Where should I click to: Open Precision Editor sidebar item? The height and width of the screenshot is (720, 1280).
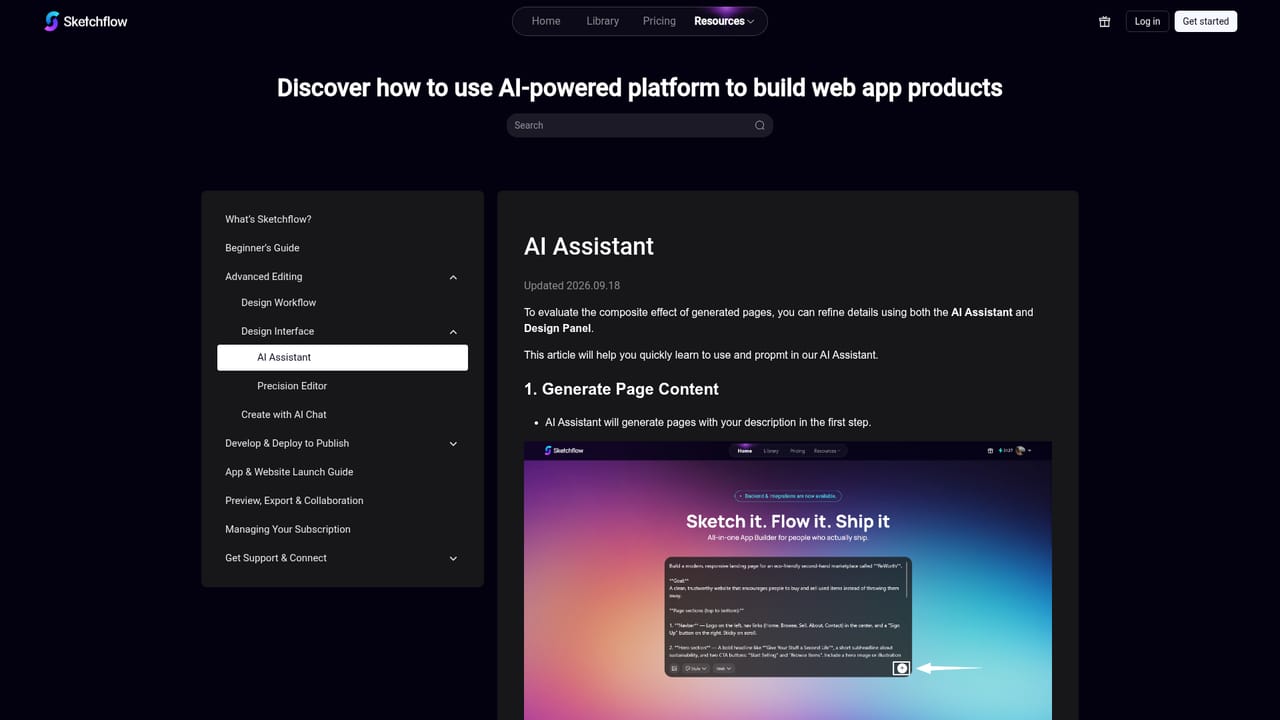[292, 386]
